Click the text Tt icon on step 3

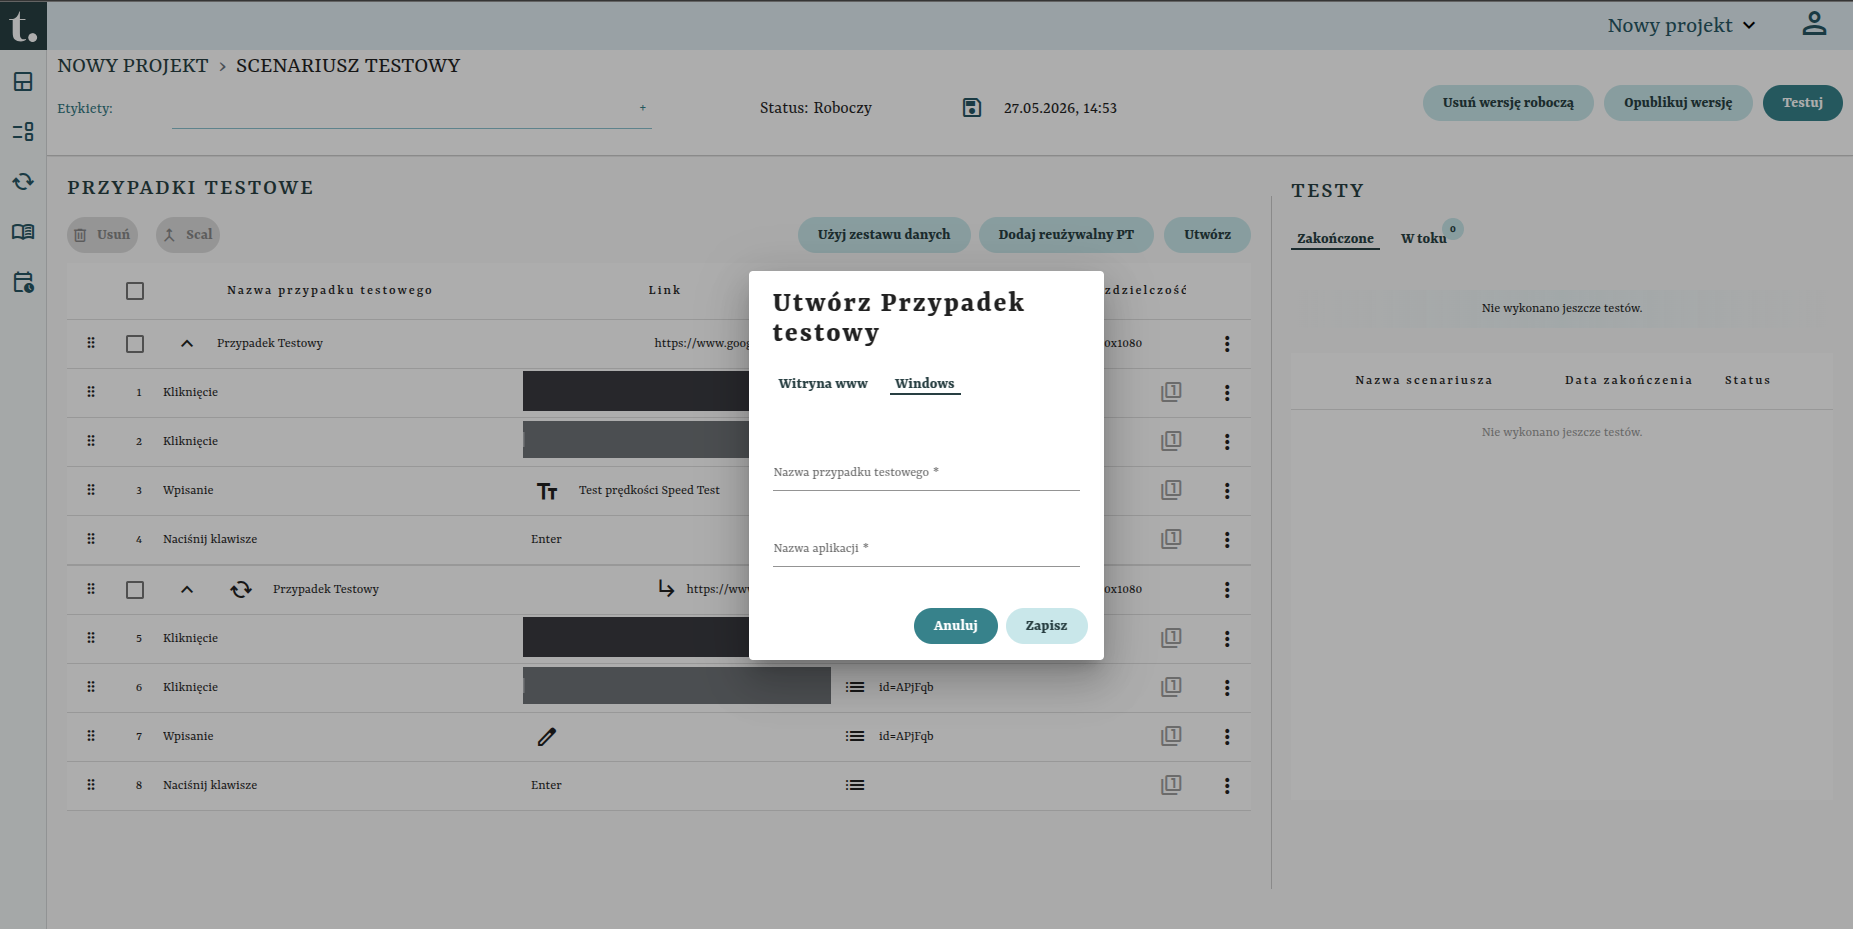click(547, 491)
